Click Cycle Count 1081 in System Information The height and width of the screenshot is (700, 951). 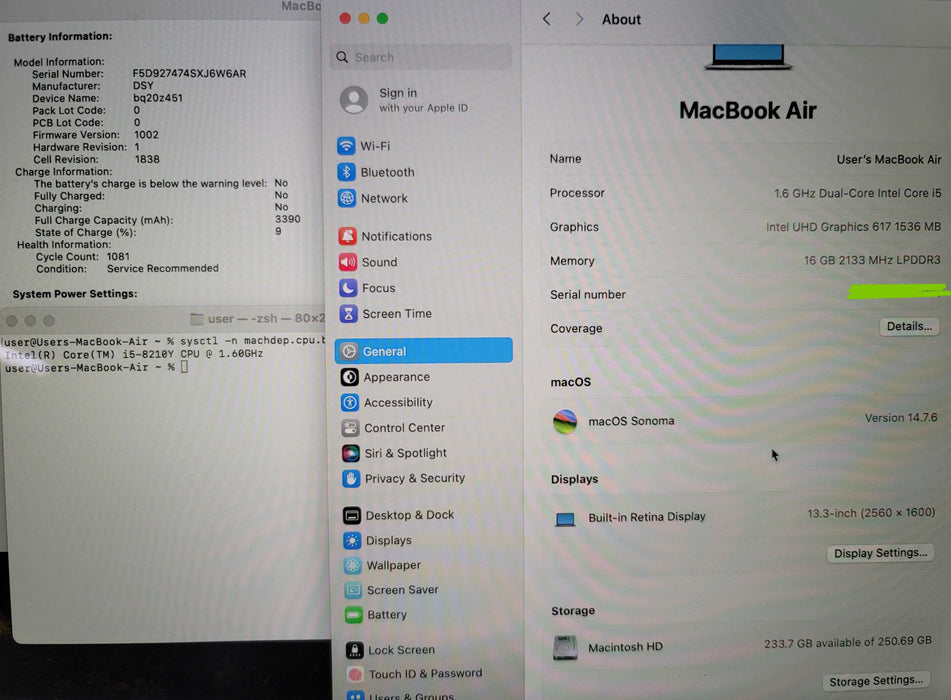[82, 257]
